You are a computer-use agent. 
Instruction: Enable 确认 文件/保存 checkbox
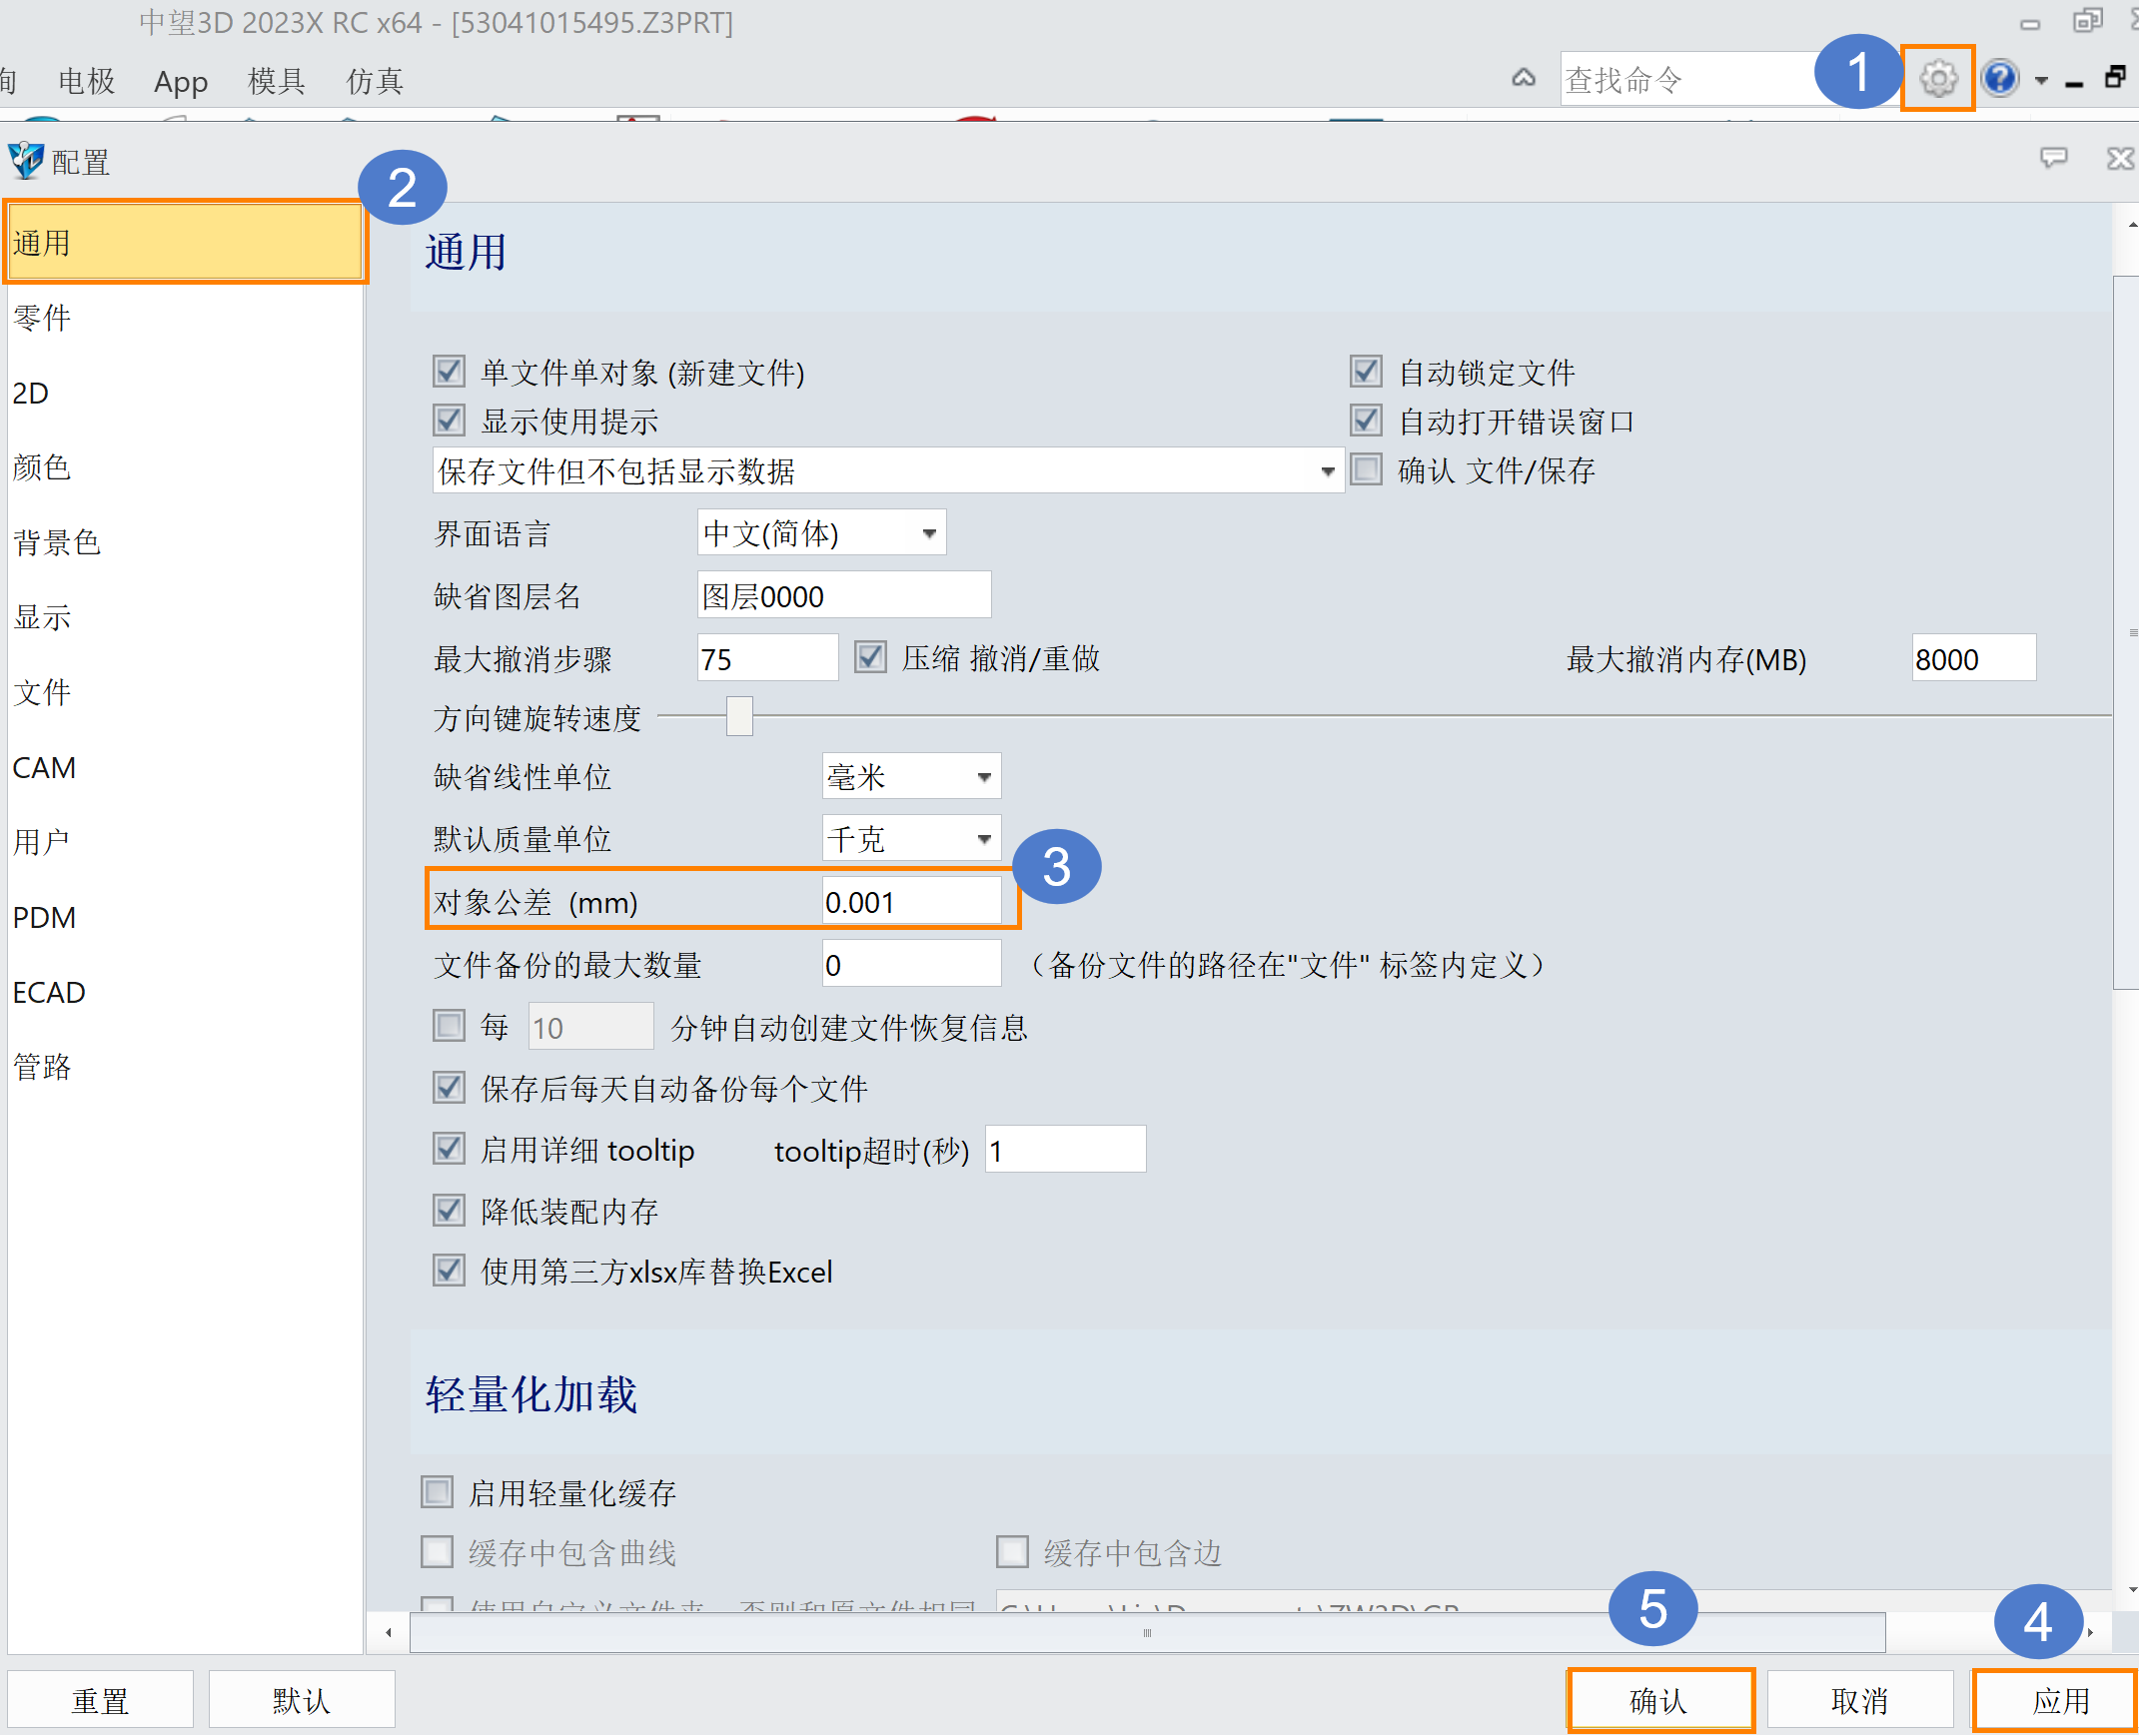tap(1366, 469)
